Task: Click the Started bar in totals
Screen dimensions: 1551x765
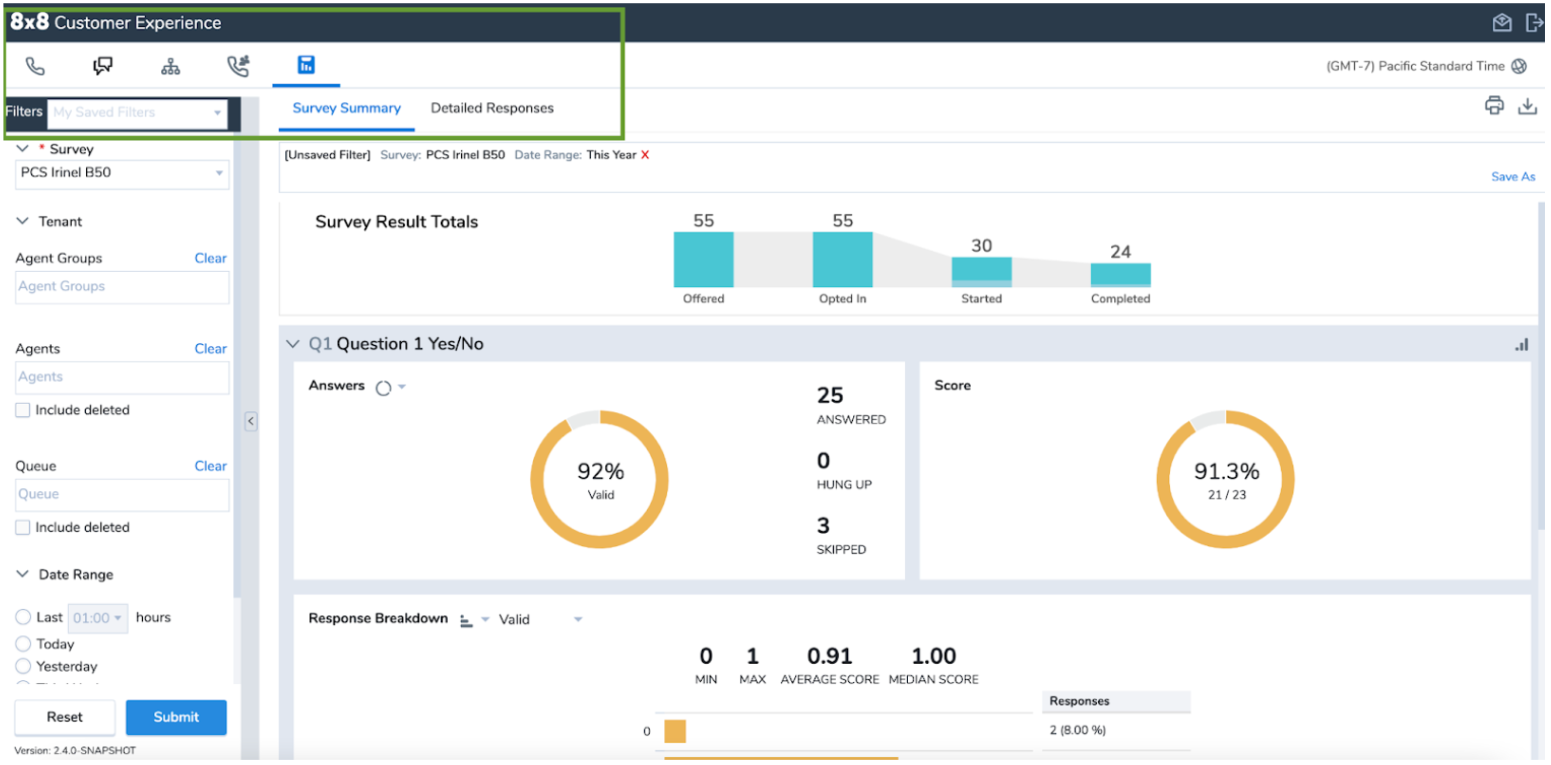Action: 981,272
